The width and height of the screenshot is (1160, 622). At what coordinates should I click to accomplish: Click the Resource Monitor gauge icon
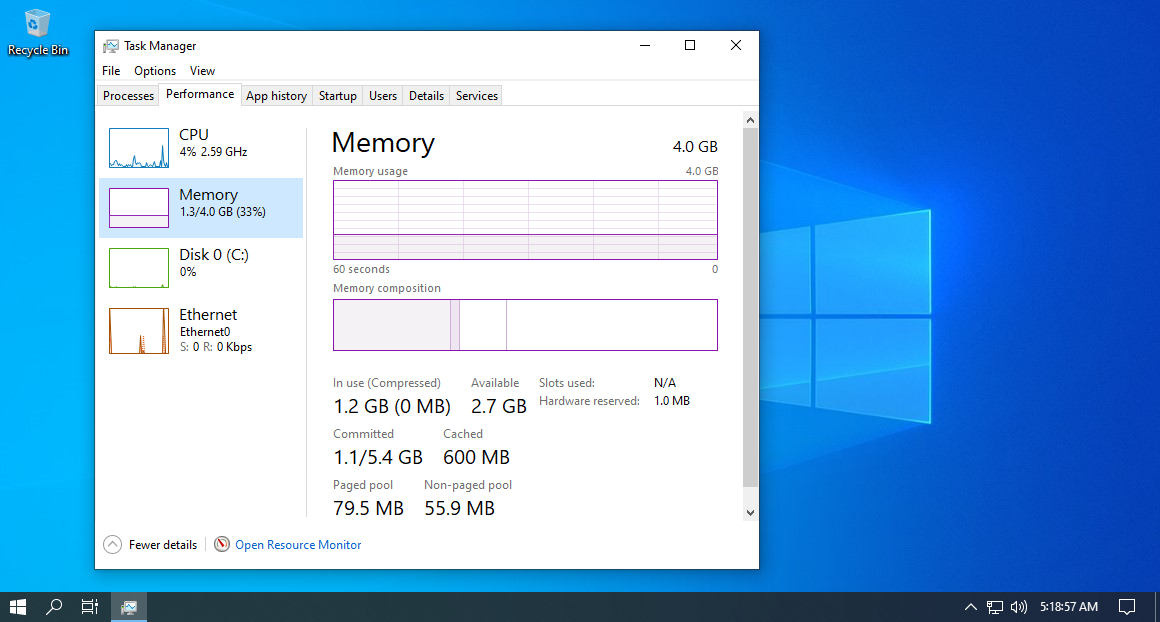pyautogui.click(x=222, y=544)
